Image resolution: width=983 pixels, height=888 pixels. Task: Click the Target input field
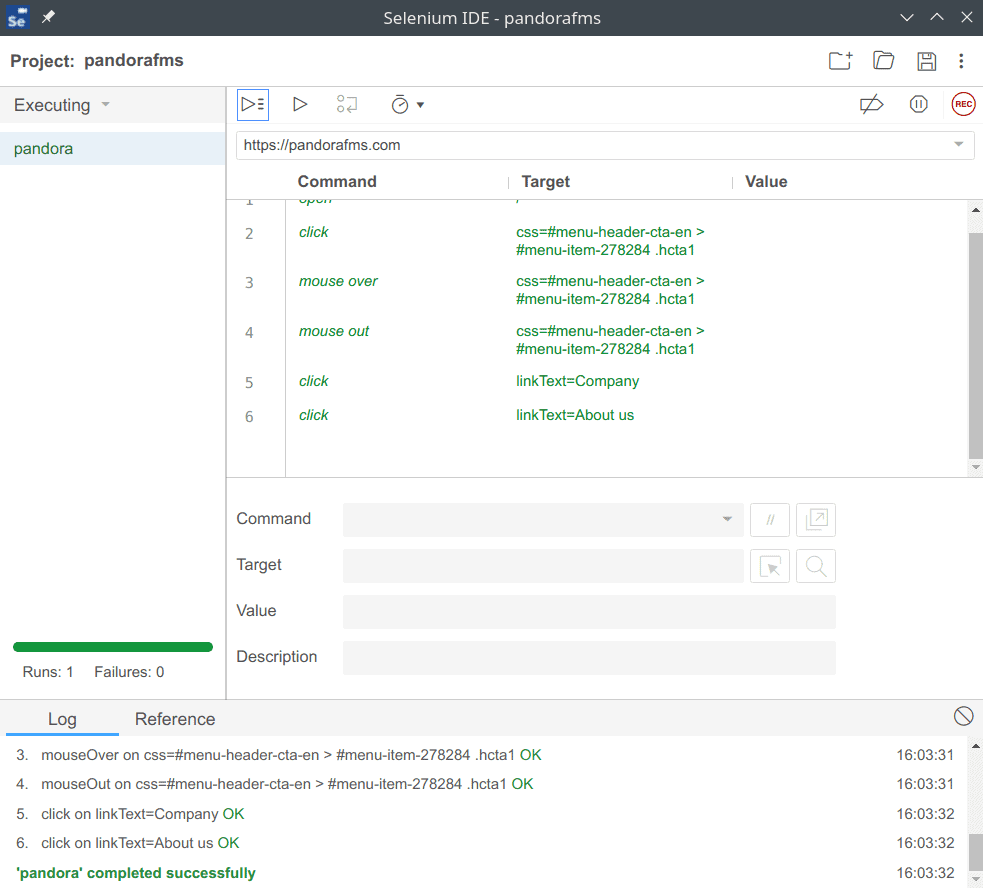click(543, 566)
